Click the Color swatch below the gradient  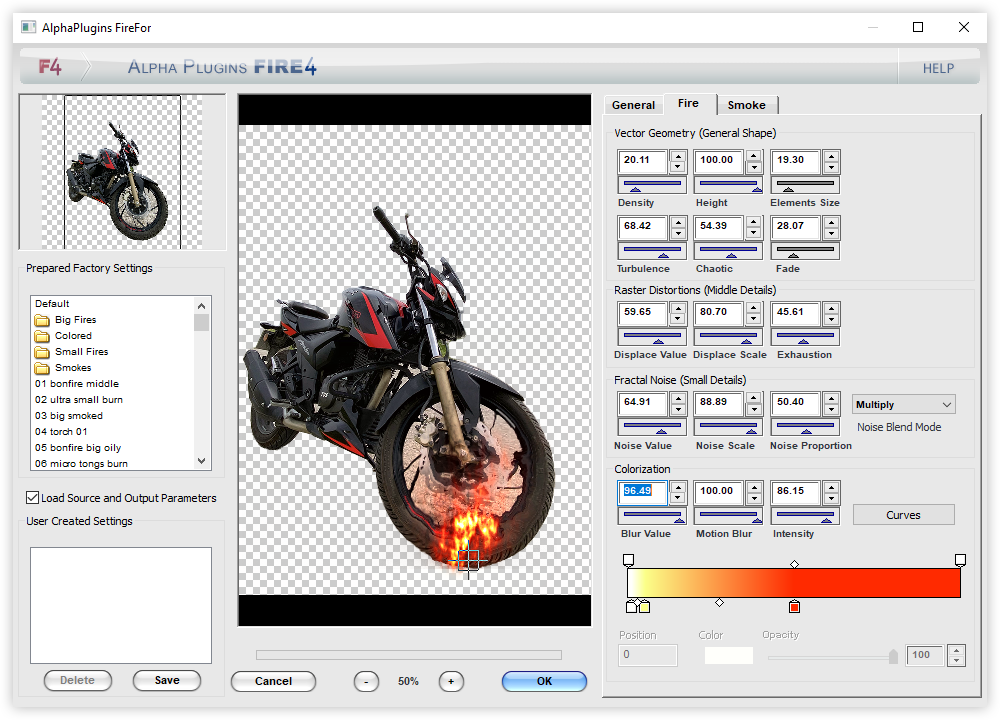728,655
